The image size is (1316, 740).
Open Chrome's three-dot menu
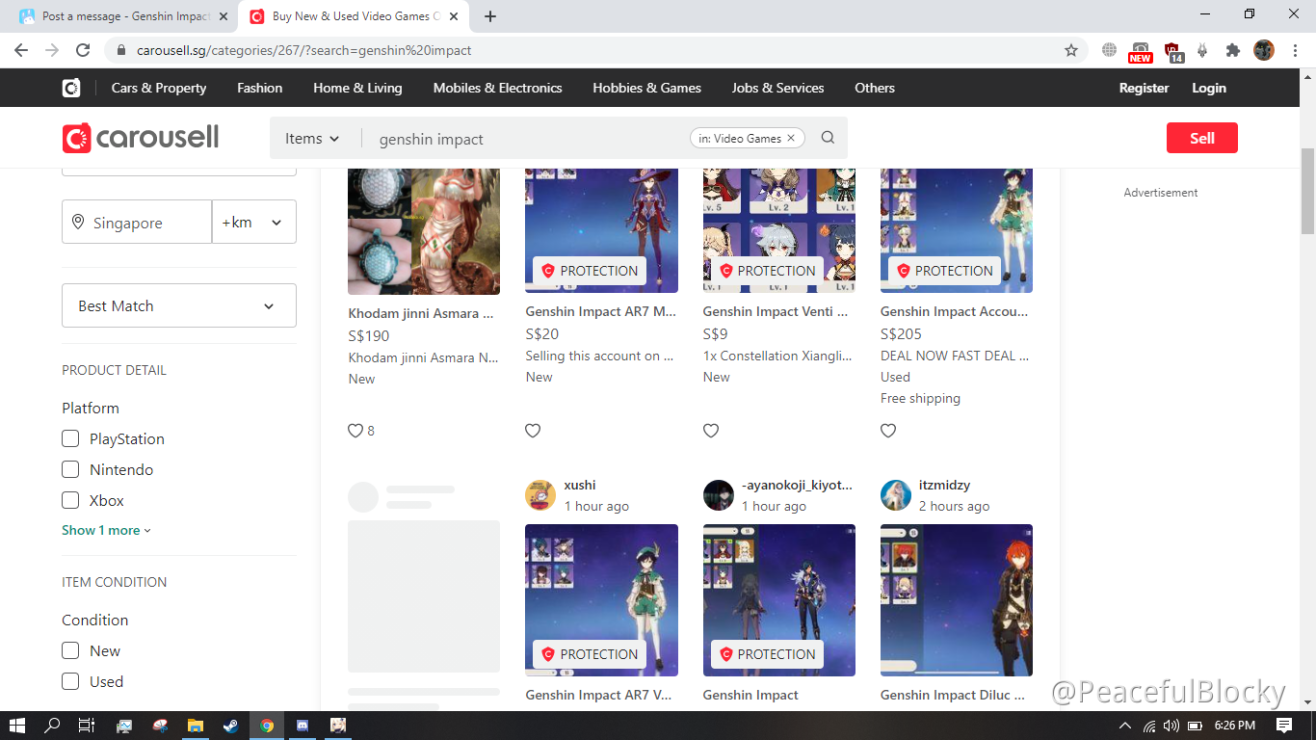1296,50
